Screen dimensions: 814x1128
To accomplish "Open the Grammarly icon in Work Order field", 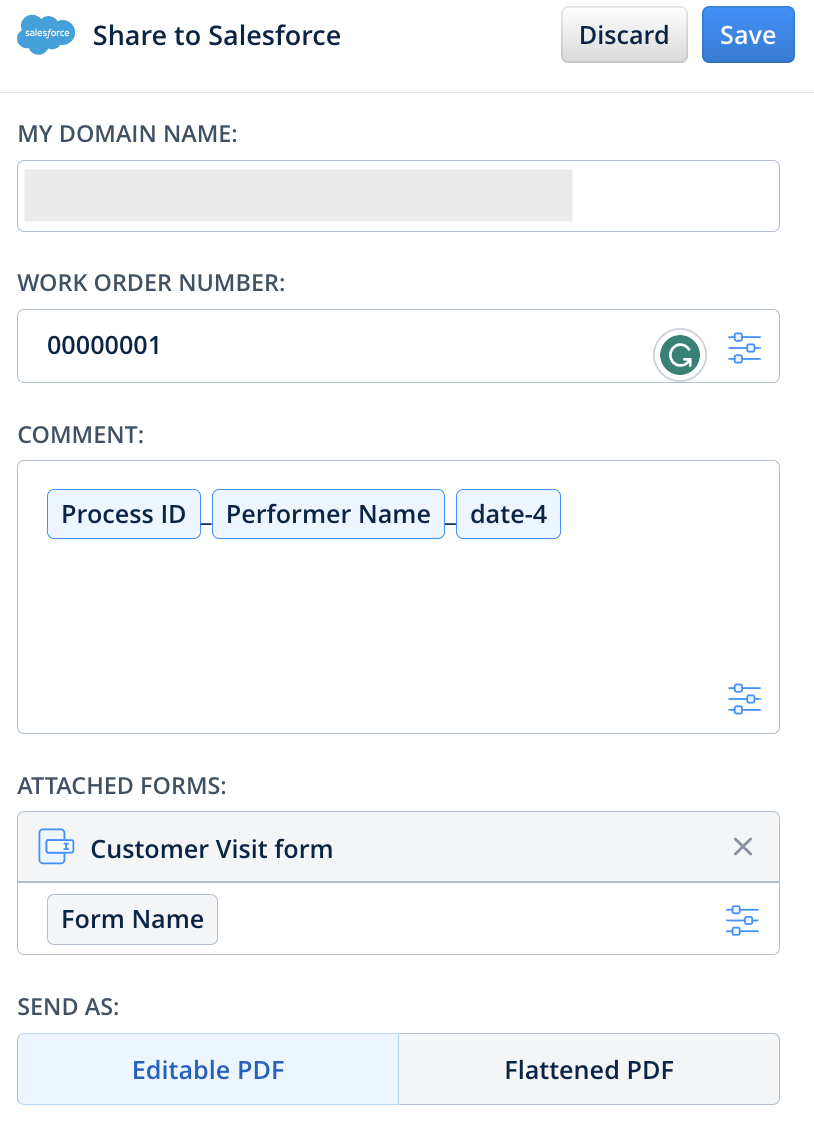I will pyautogui.click(x=680, y=354).
